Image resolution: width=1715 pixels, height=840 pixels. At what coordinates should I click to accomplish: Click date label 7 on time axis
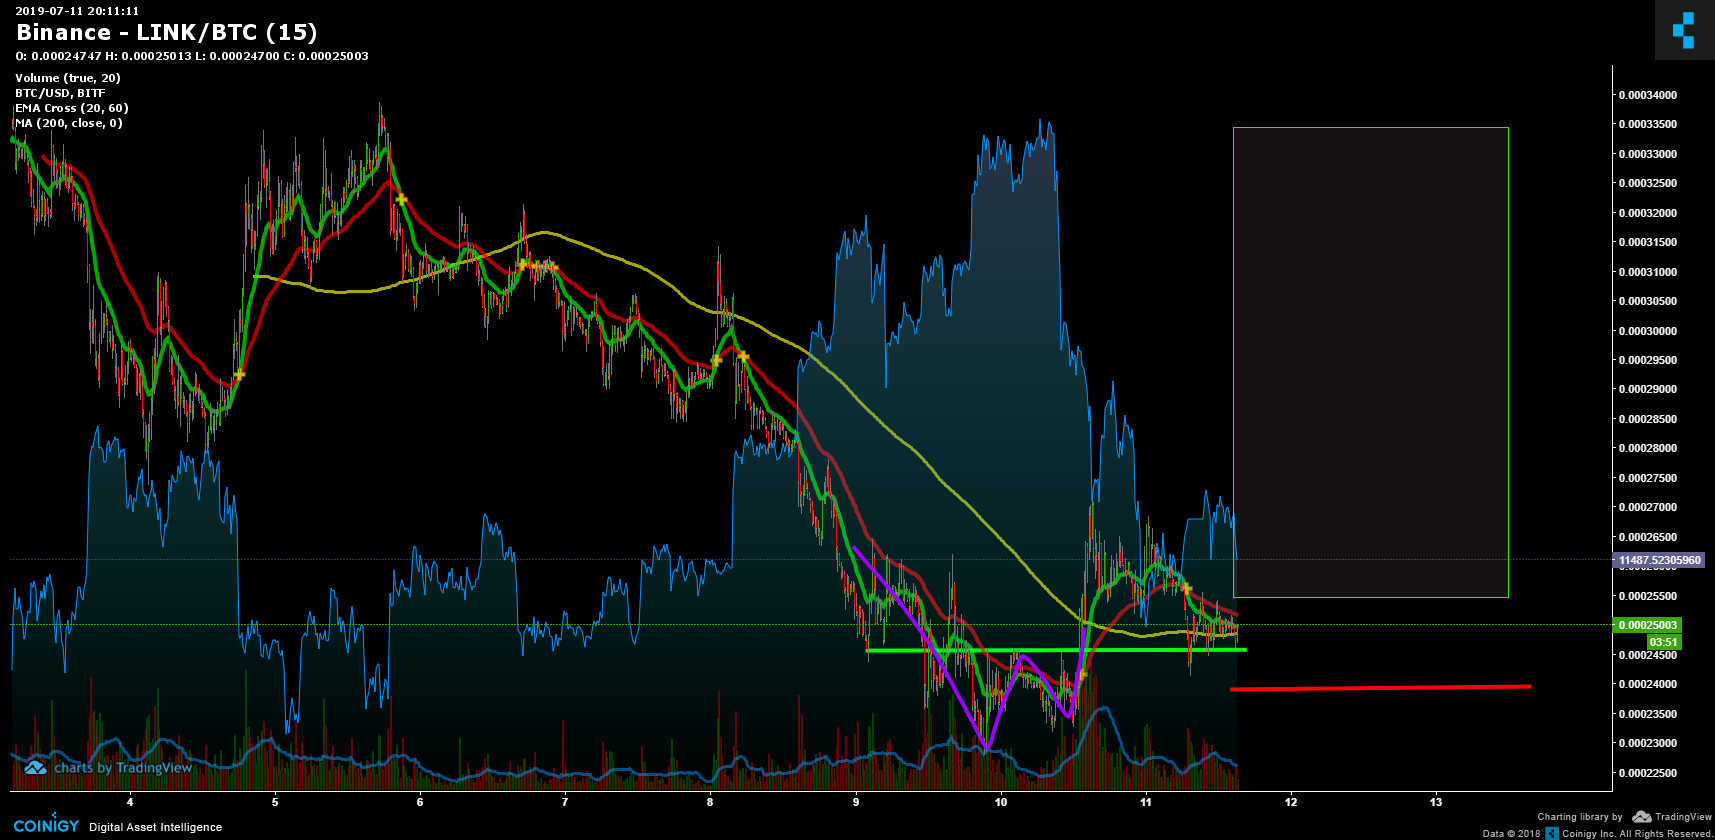click(565, 802)
